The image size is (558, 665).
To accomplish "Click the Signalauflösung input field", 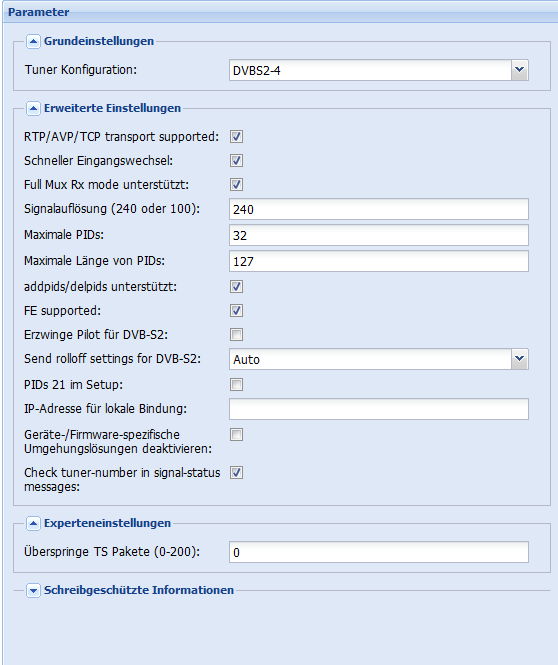I will pos(379,209).
